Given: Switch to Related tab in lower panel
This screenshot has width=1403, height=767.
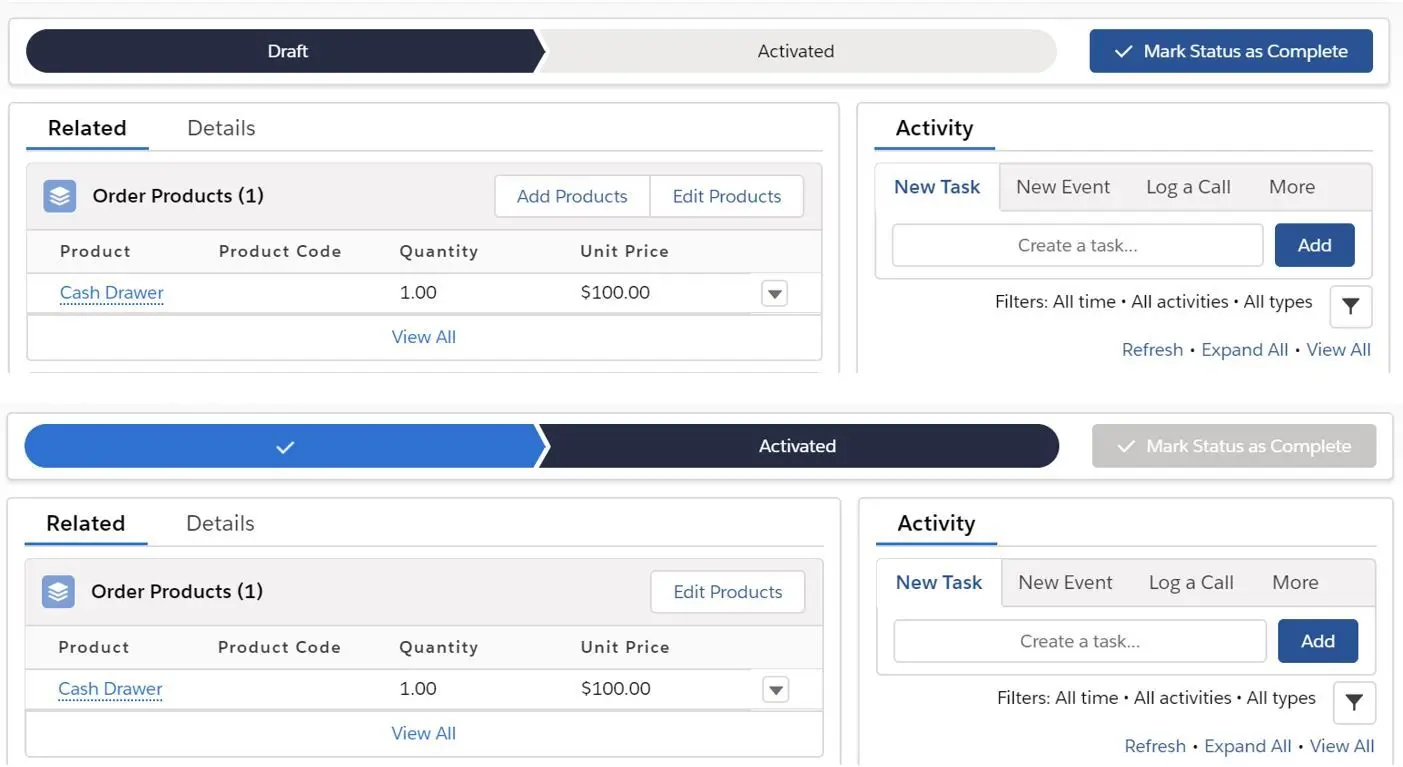Looking at the screenshot, I should (85, 523).
